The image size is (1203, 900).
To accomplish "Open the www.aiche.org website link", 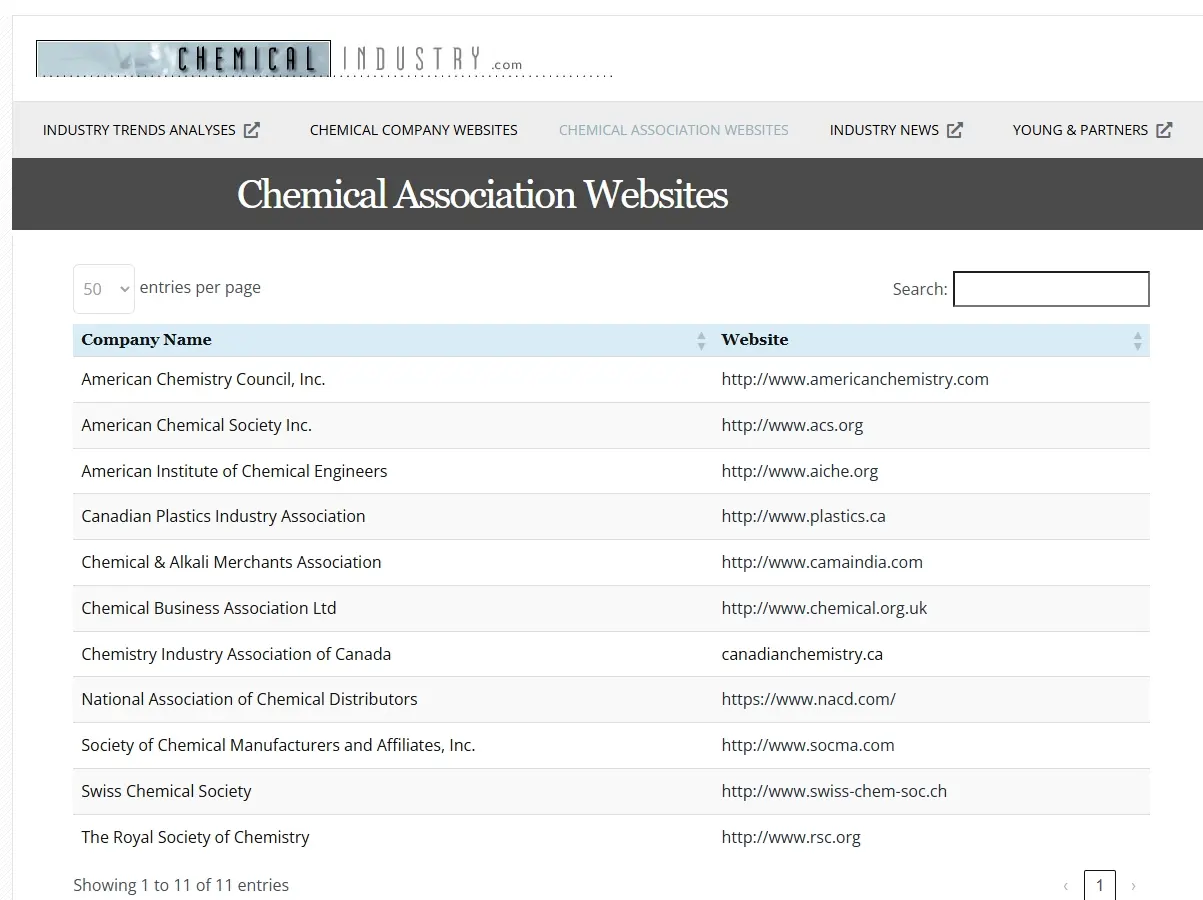I will pyautogui.click(x=799, y=471).
